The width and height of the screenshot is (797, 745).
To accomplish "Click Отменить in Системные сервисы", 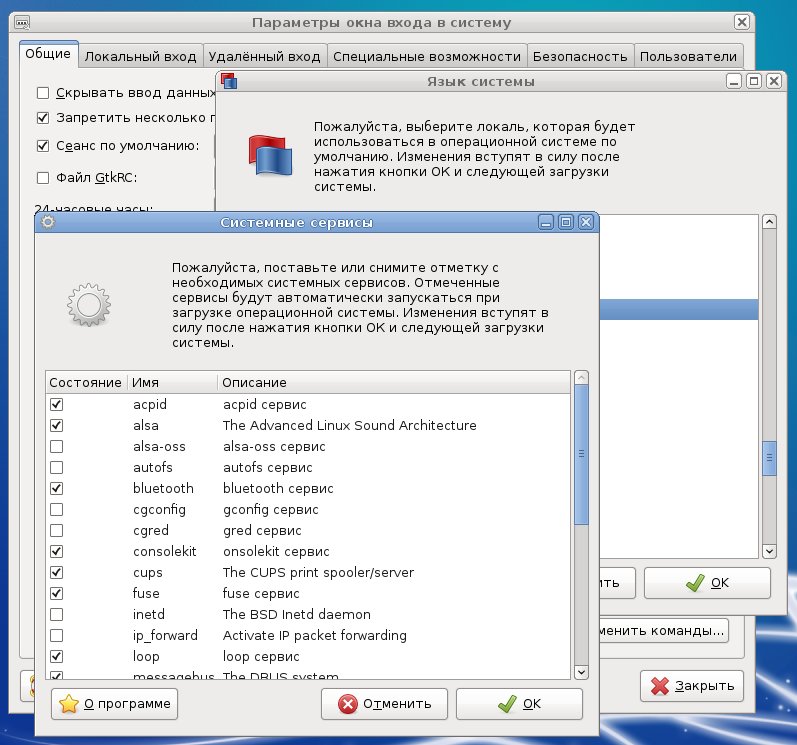I will pyautogui.click(x=384, y=704).
